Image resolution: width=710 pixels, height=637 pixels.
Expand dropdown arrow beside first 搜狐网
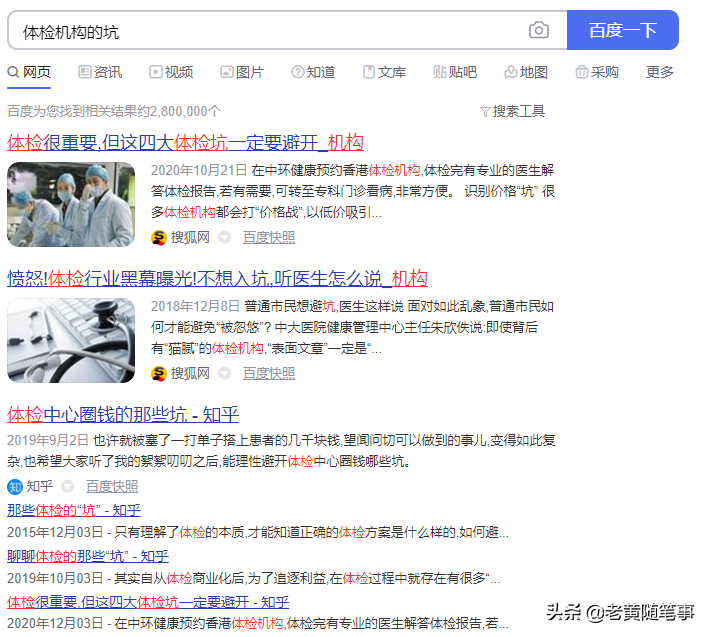click(x=225, y=237)
